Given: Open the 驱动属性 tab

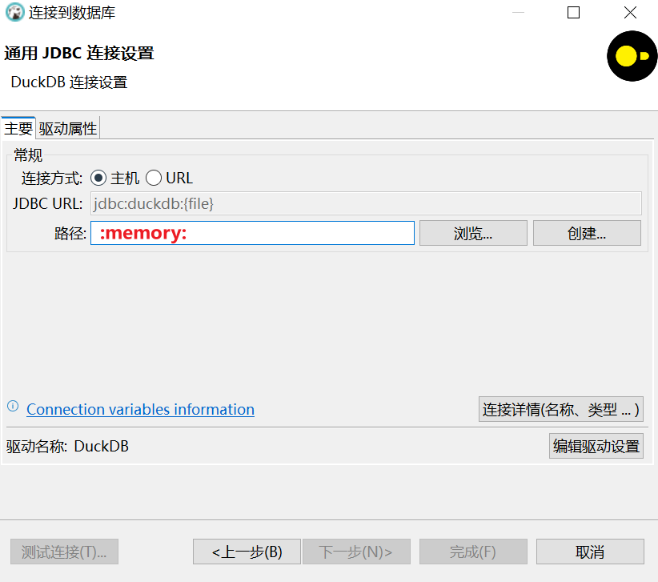Looking at the screenshot, I should (x=68, y=128).
